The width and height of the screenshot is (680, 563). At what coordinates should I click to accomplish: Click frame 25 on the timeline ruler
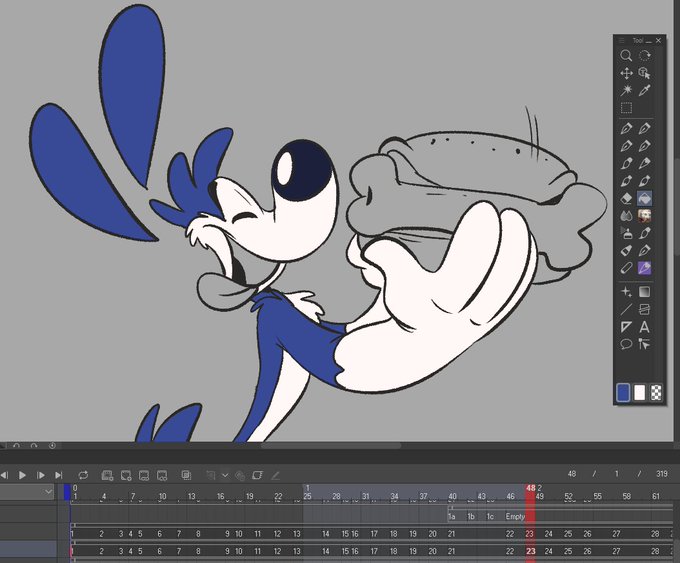click(x=307, y=496)
